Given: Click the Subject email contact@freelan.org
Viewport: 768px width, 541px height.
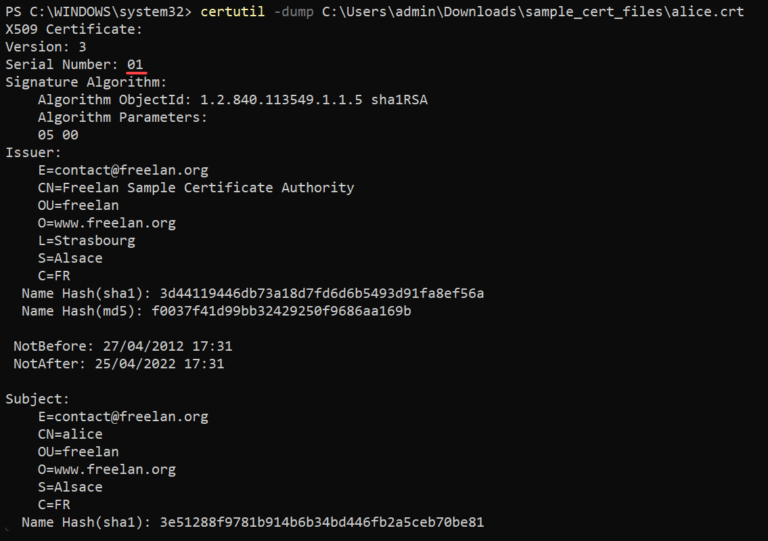Looking at the screenshot, I should click(123, 417).
